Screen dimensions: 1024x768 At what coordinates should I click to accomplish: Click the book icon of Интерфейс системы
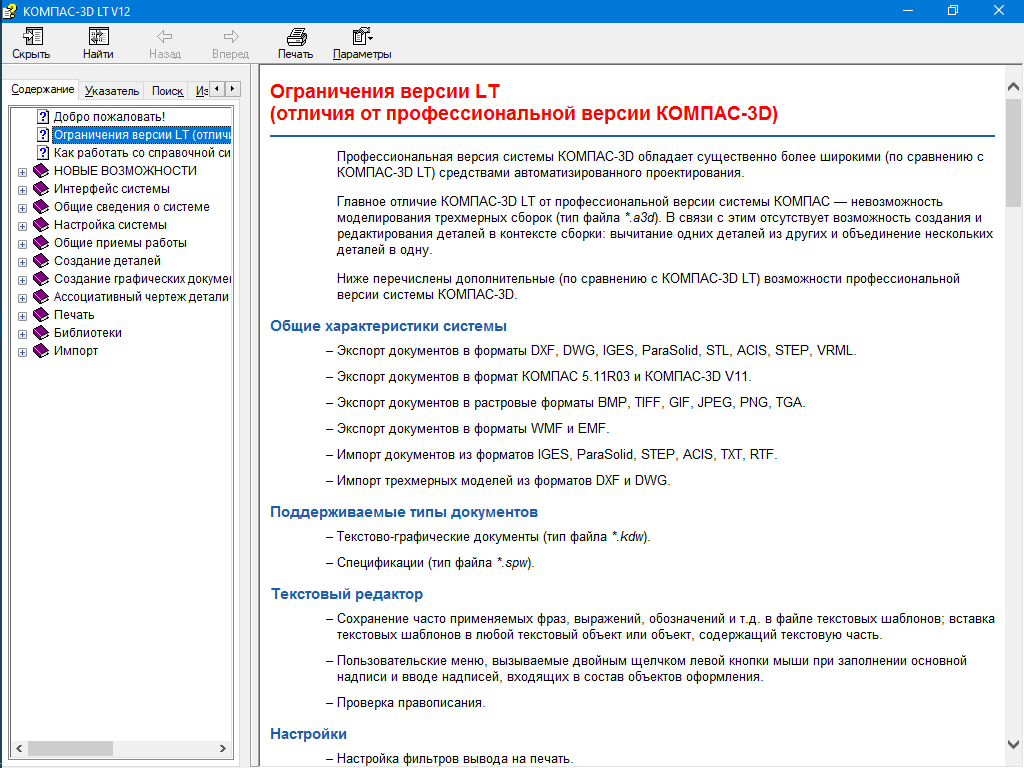pyautogui.click(x=41, y=189)
